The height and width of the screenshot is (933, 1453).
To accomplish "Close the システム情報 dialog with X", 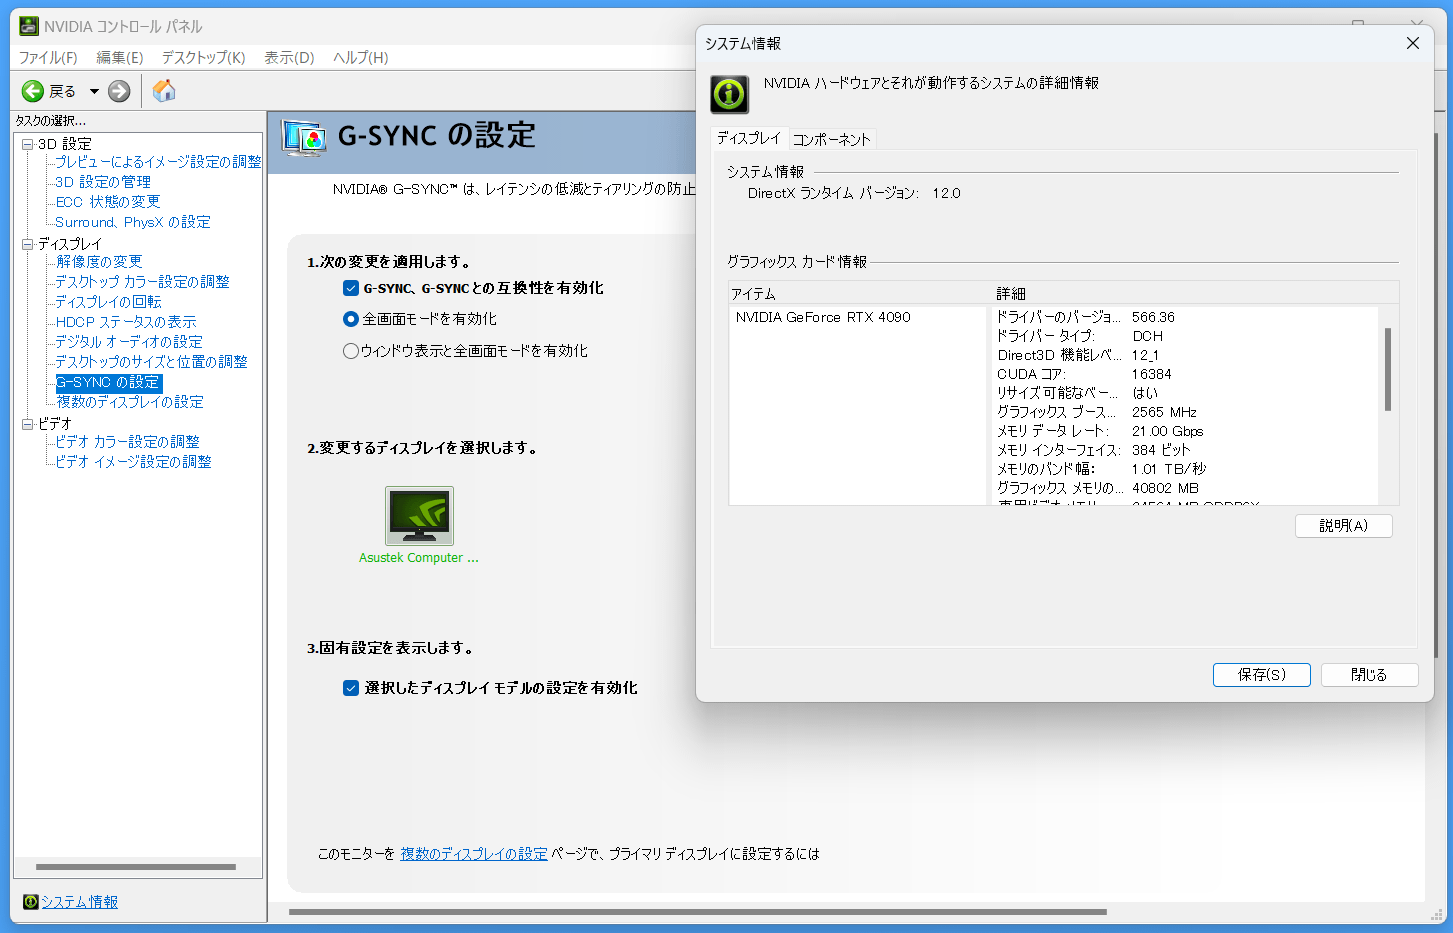I will pos(1413,43).
